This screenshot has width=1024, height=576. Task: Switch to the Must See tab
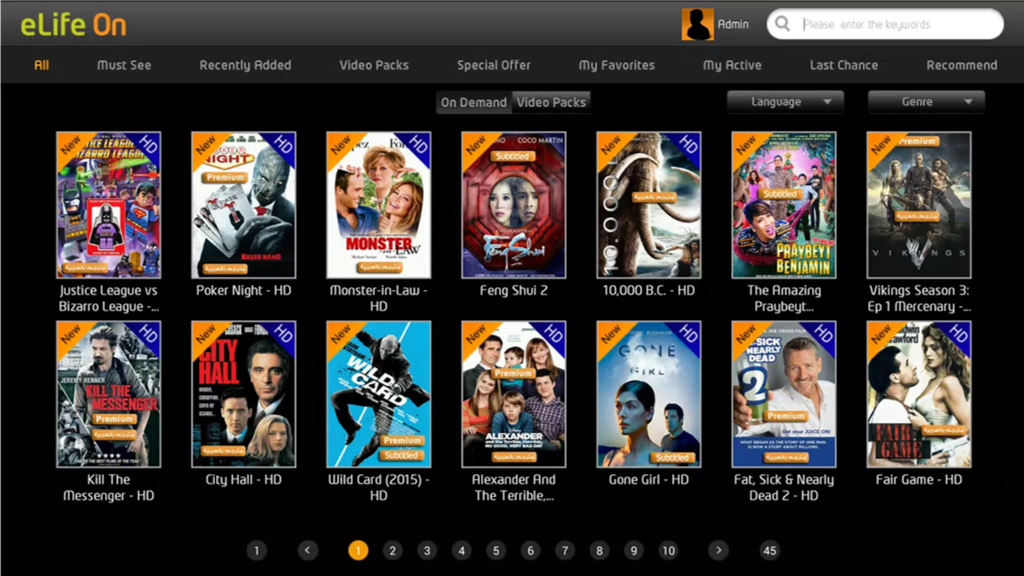pyautogui.click(x=123, y=65)
